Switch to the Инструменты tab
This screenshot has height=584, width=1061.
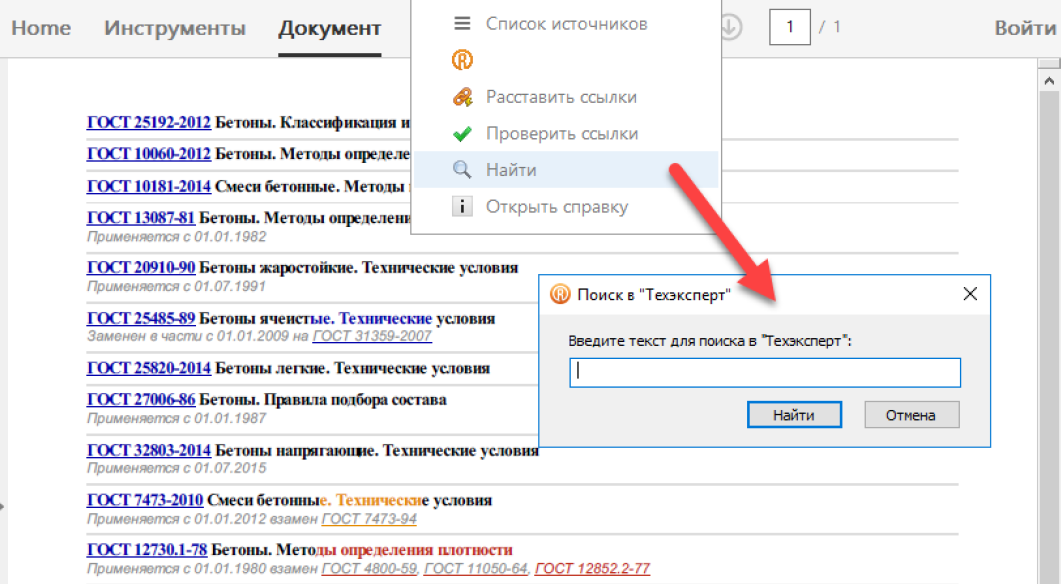coord(175,28)
